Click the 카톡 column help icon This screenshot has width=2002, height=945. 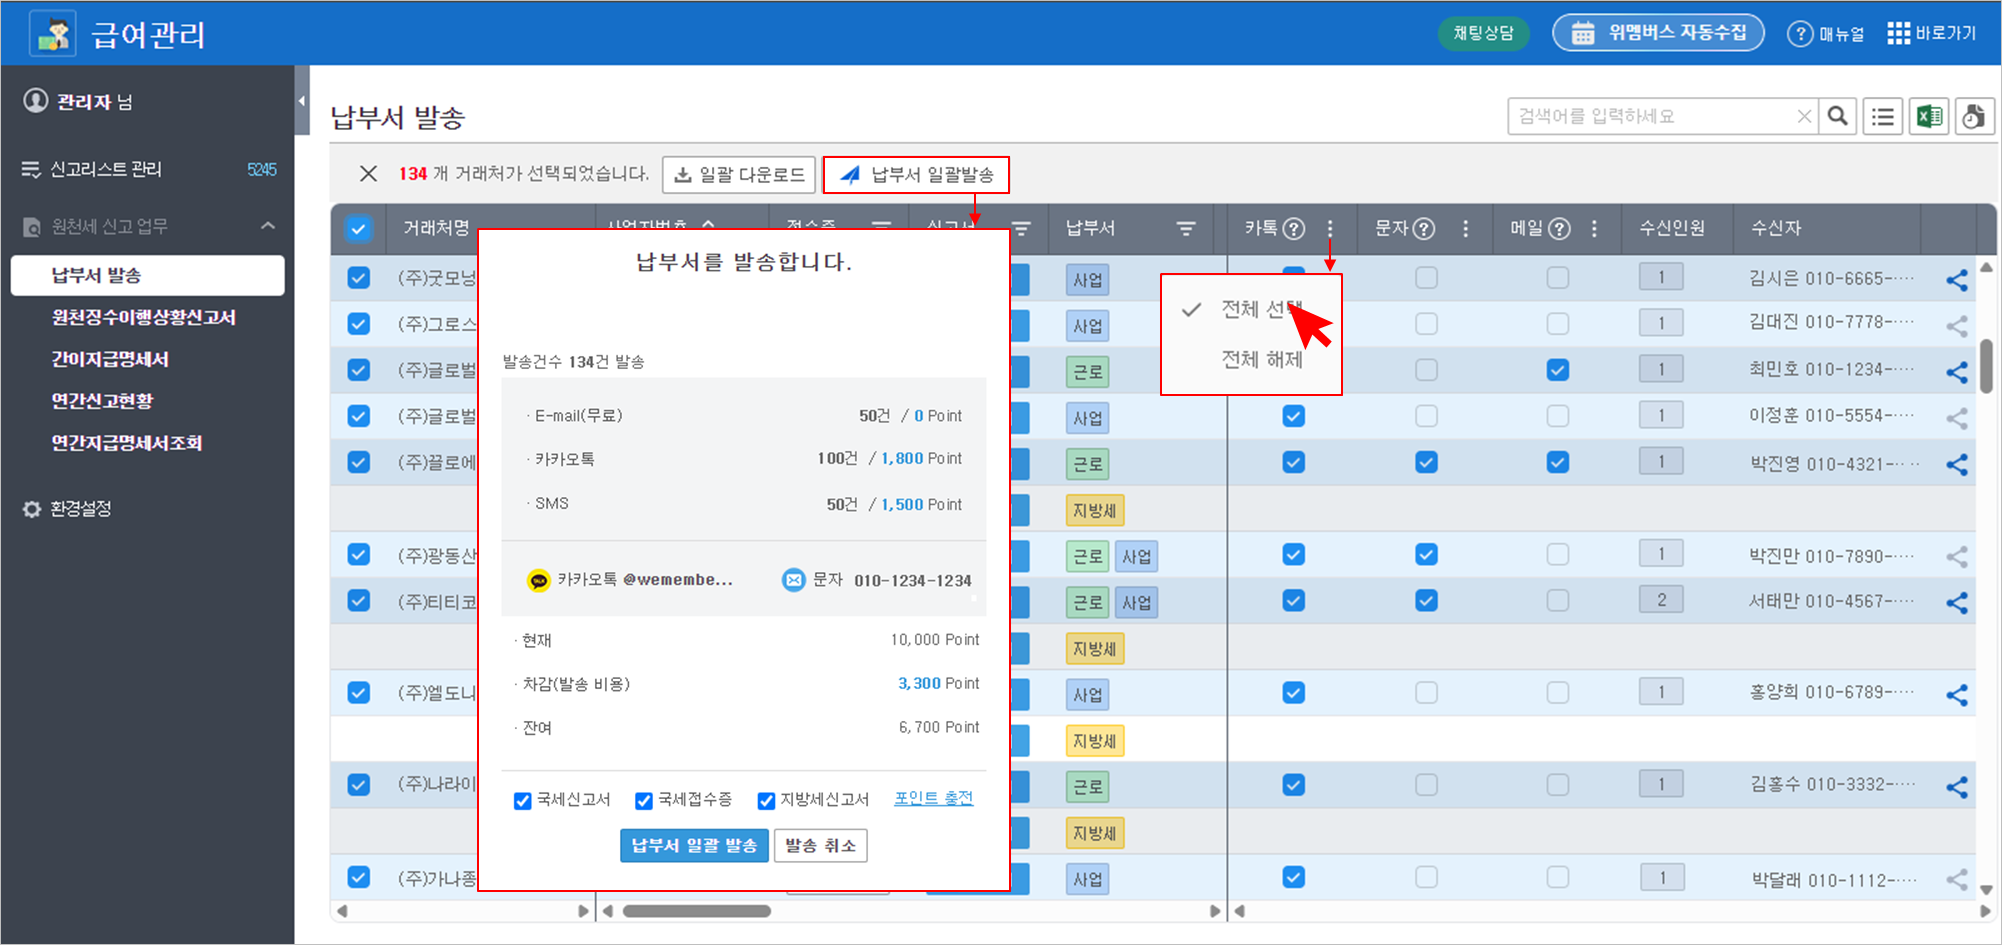(x=1294, y=229)
